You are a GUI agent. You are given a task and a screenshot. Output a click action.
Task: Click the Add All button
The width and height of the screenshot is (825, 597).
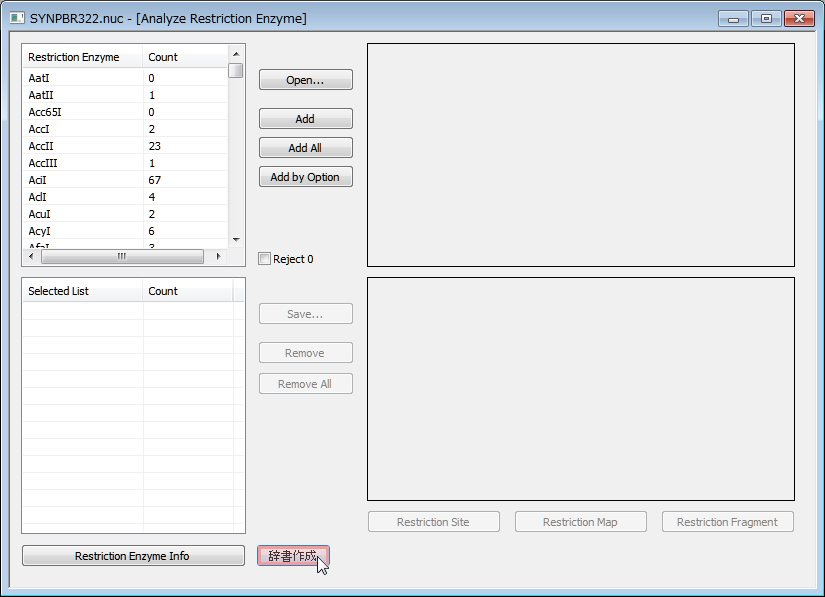click(305, 148)
